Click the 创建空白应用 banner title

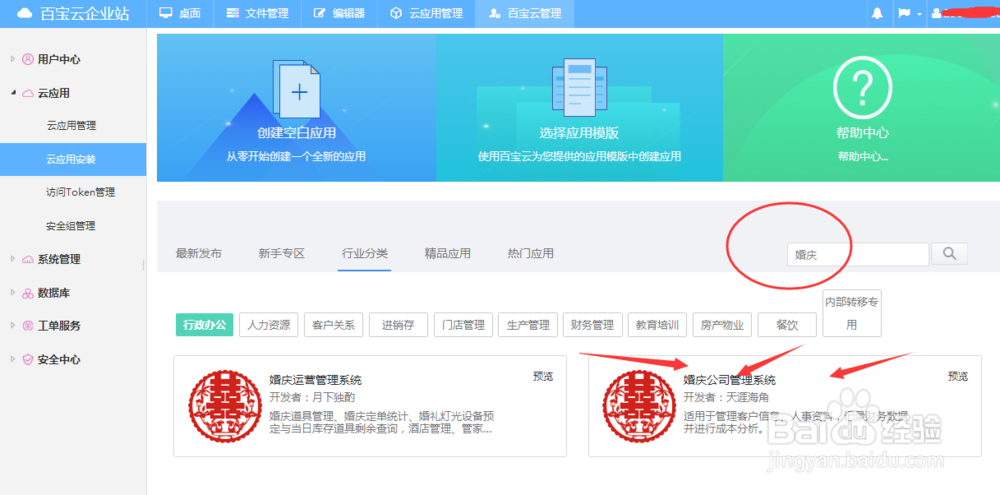(x=297, y=133)
